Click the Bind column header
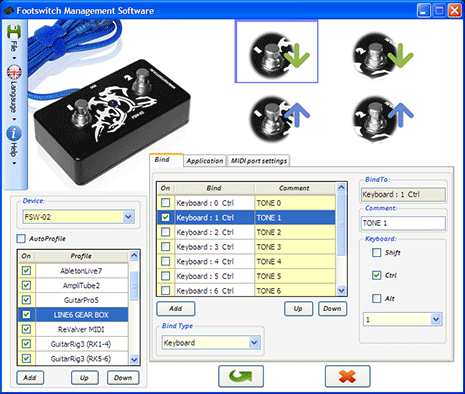465x394 pixels. coord(214,188)
